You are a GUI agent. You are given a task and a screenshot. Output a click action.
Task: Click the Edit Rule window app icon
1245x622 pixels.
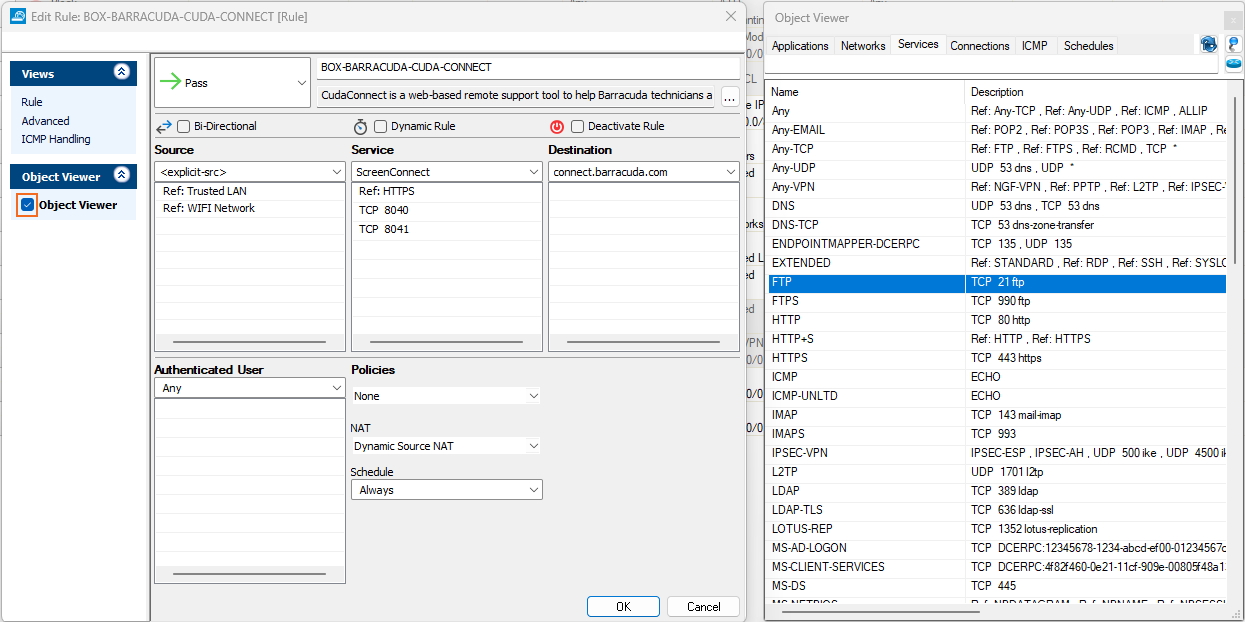point(18,16)
